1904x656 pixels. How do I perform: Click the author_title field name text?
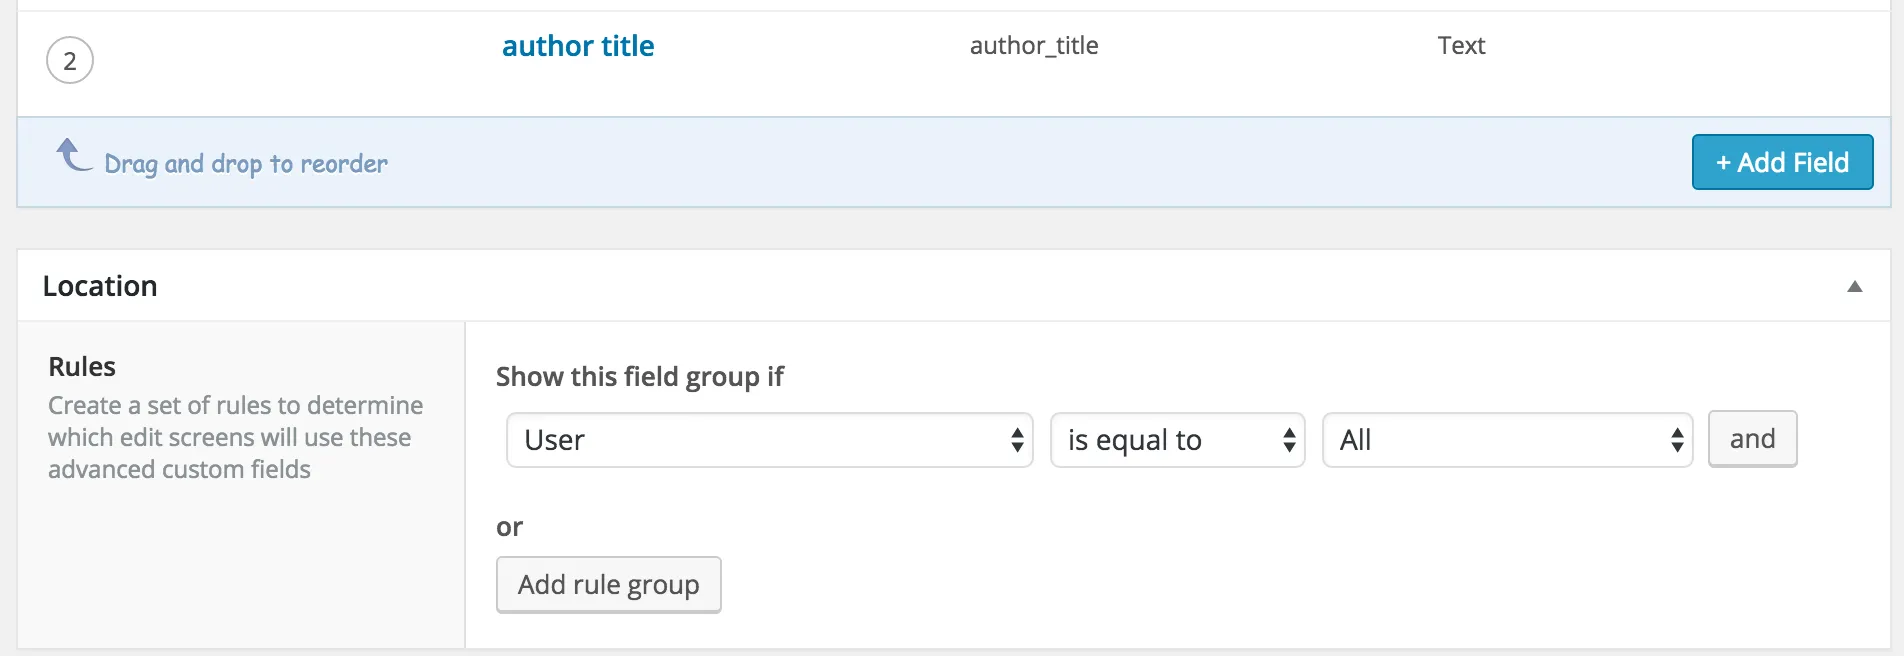pyautogui.click(x=1034, y=46)
